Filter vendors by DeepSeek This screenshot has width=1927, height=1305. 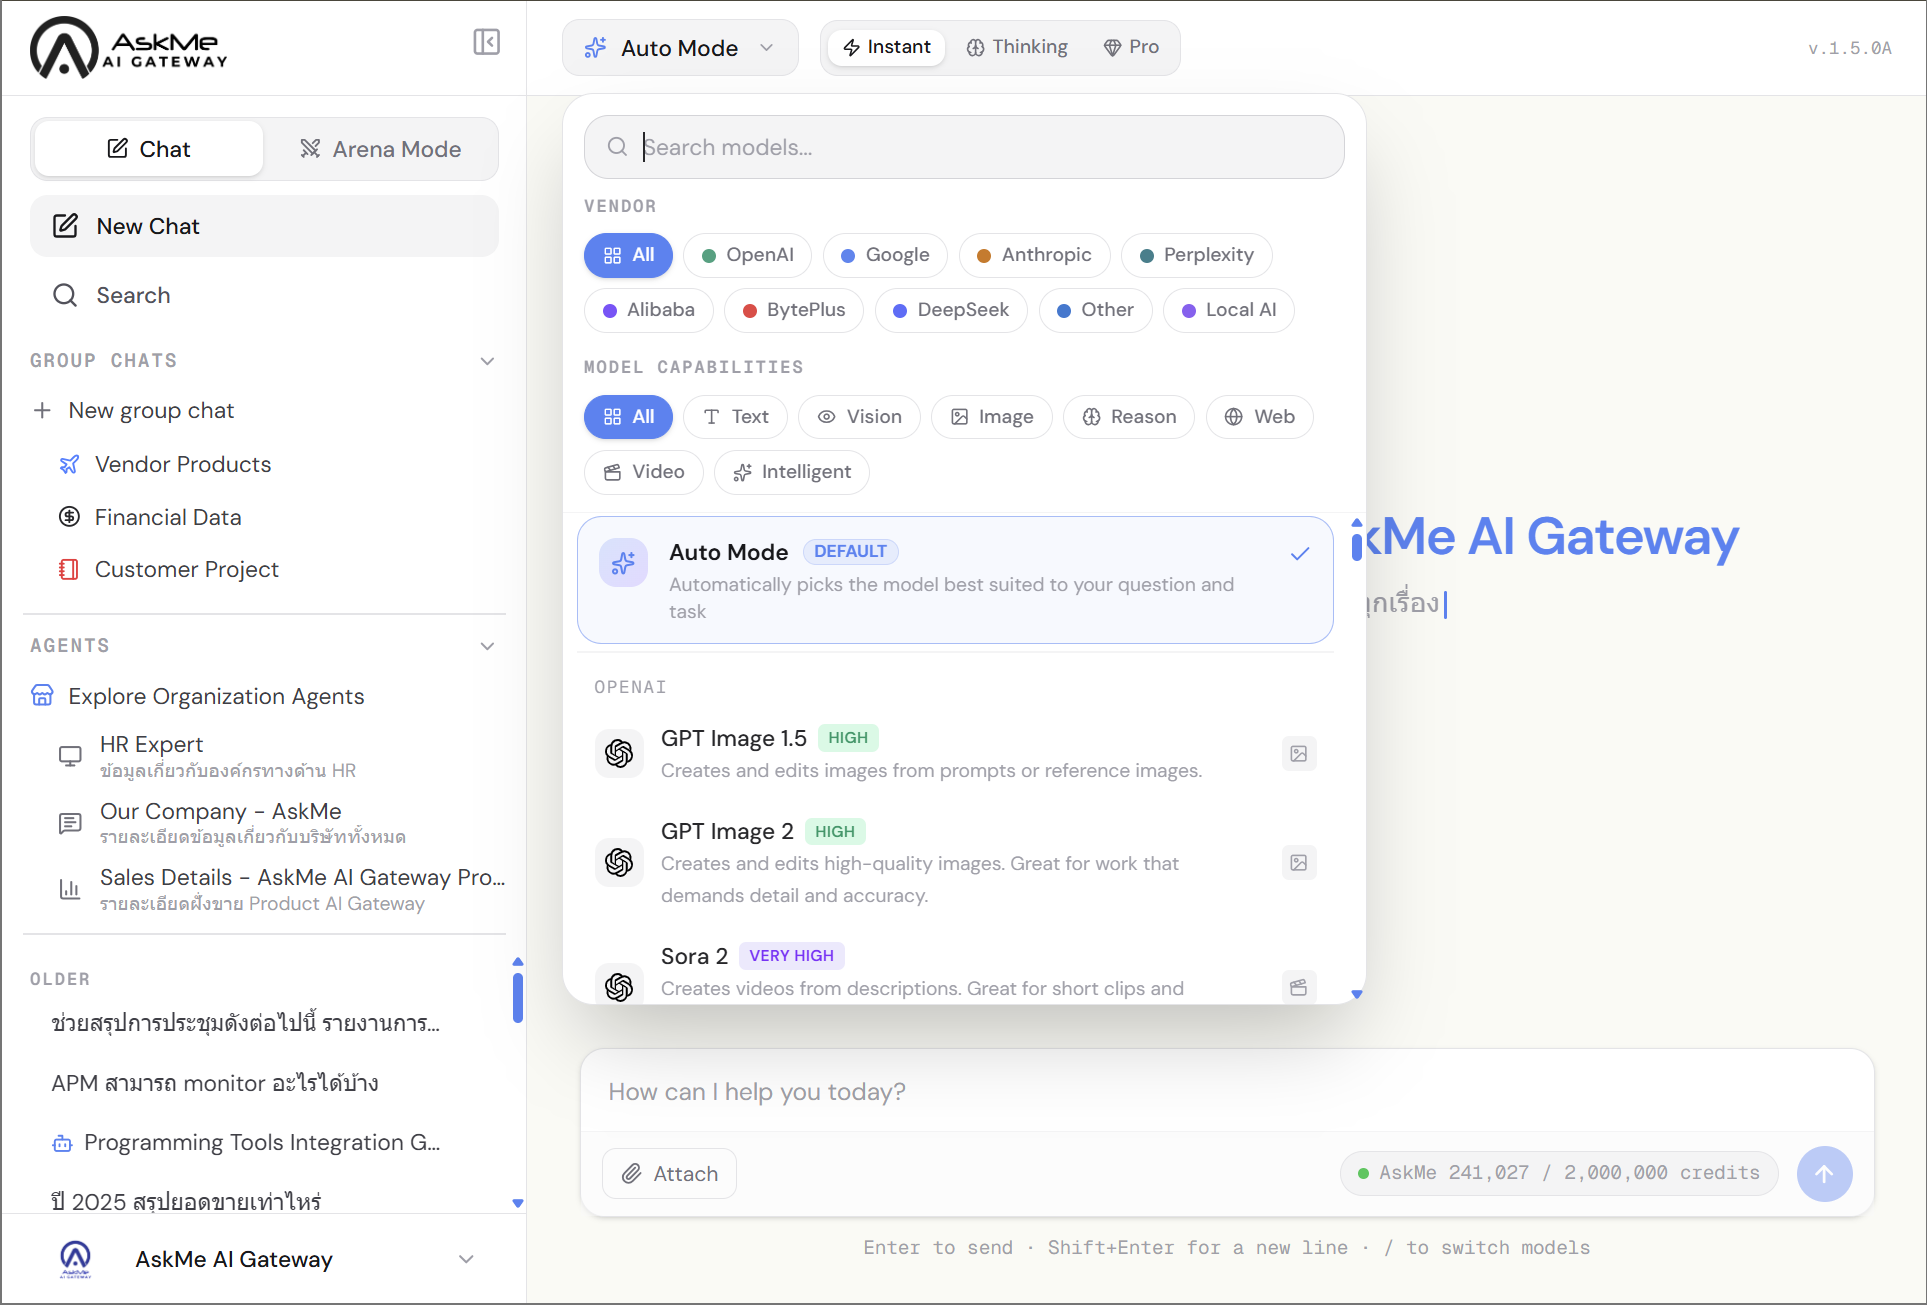tap(951, 310)
